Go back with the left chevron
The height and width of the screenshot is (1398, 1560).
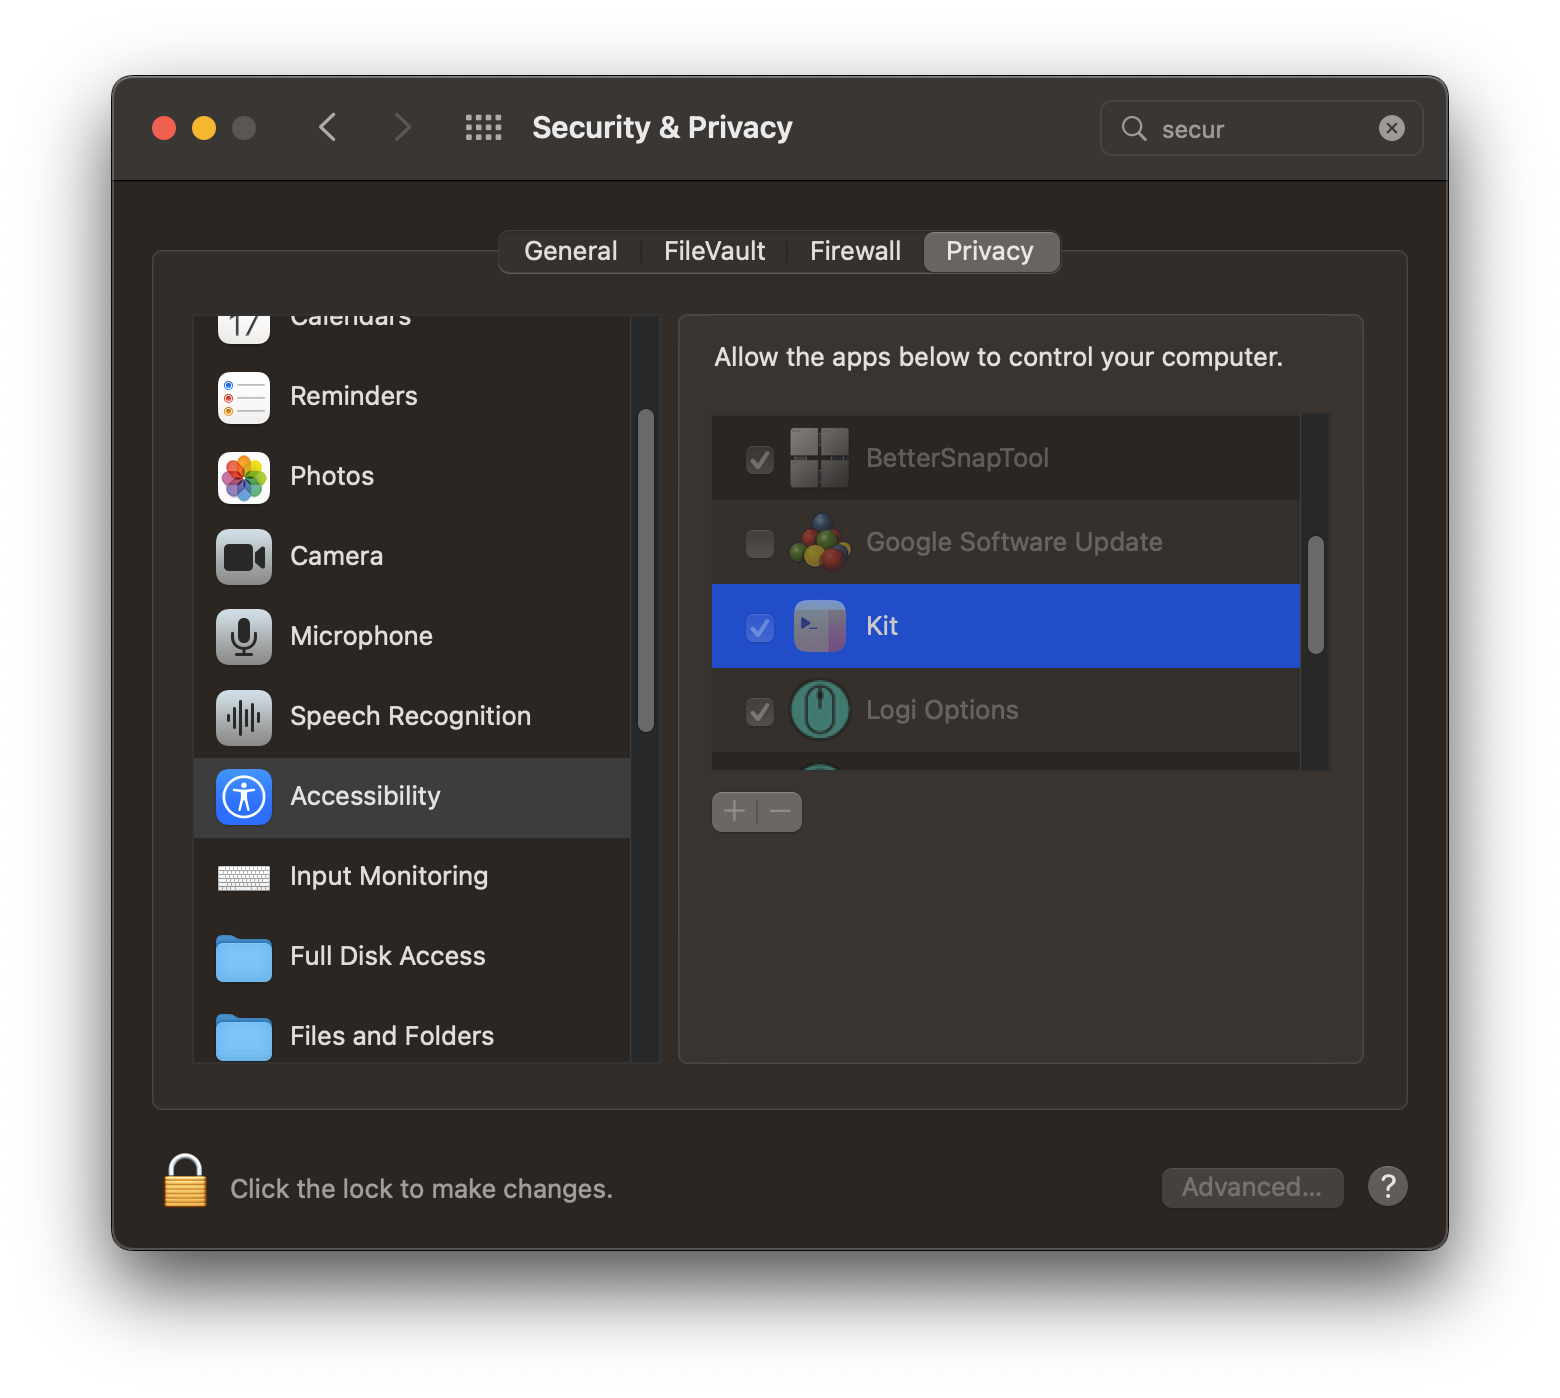click(x=327, y=128)
